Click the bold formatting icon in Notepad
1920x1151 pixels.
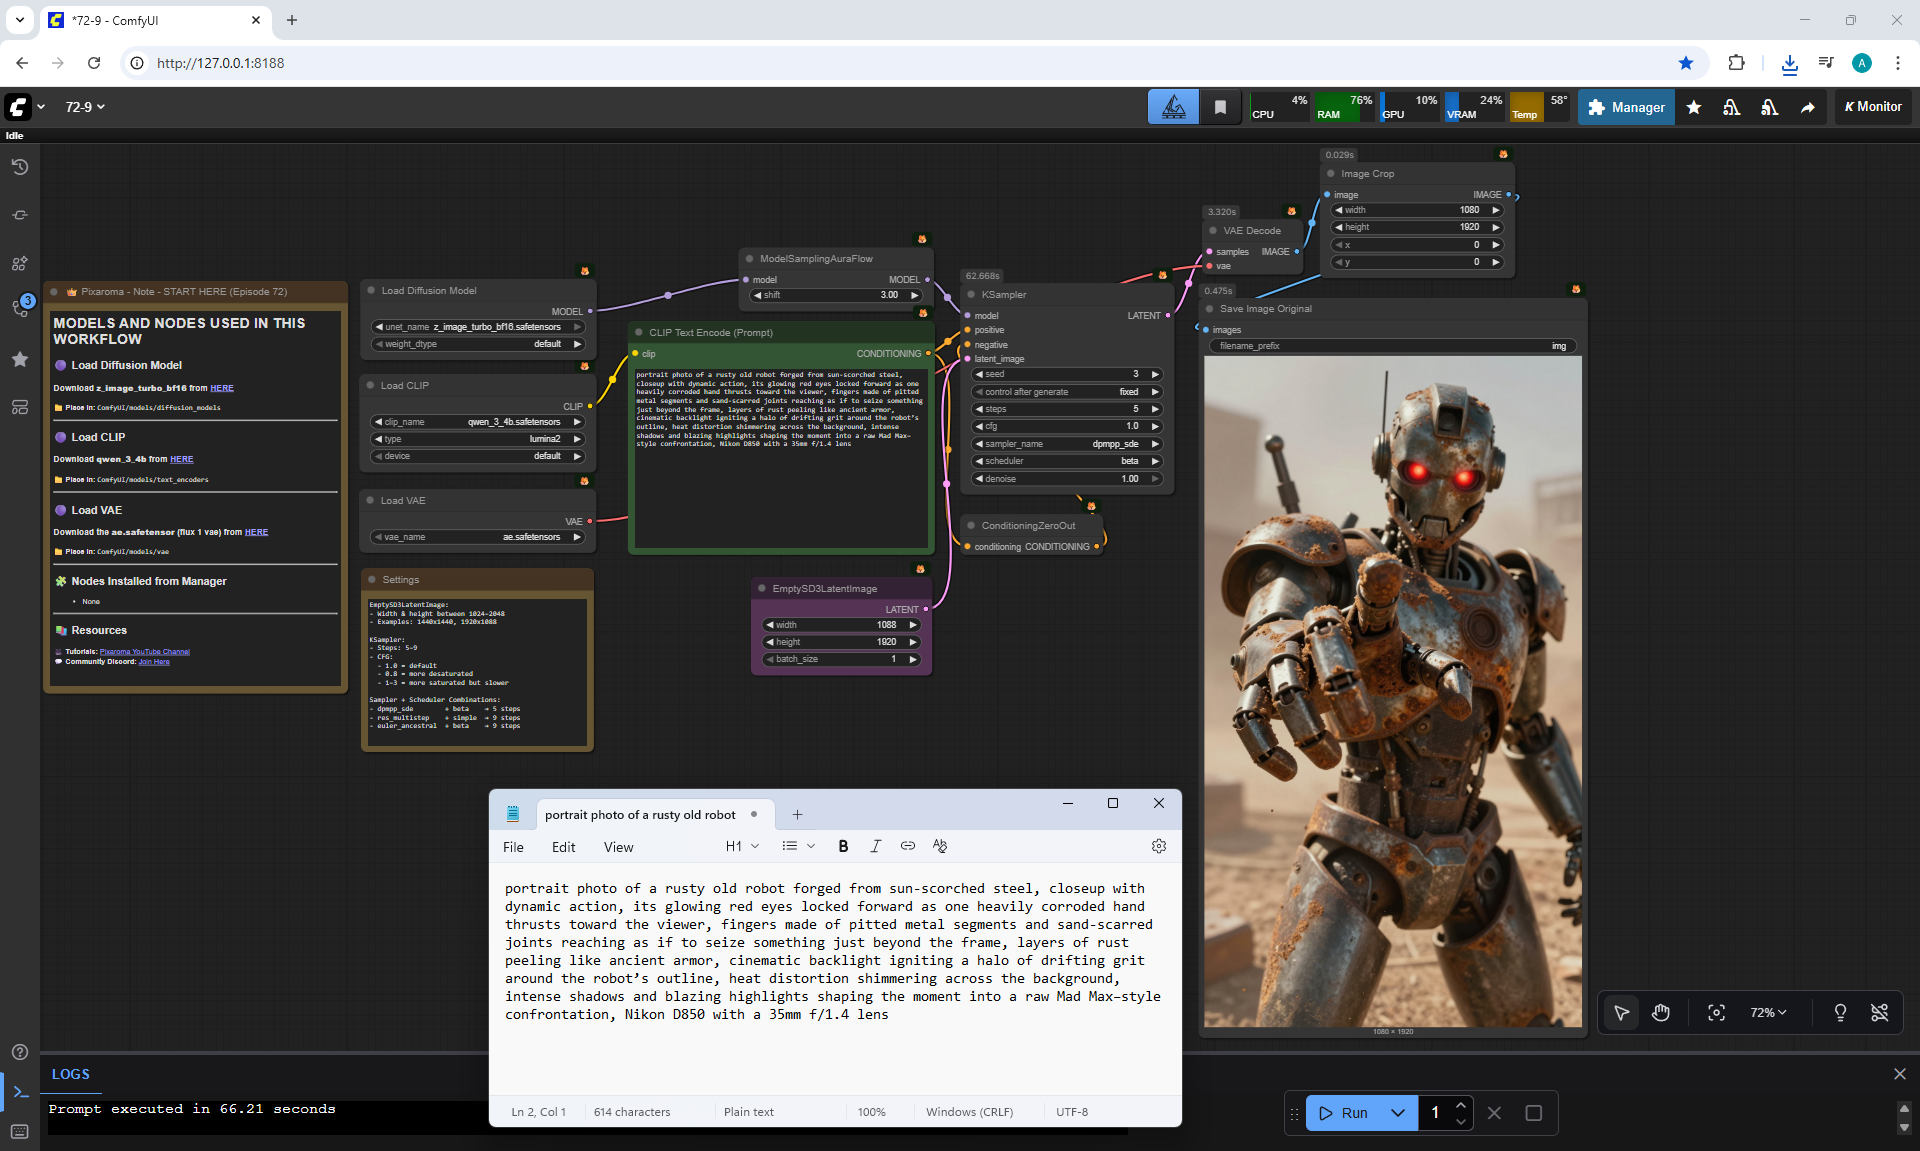coord(843,846)
